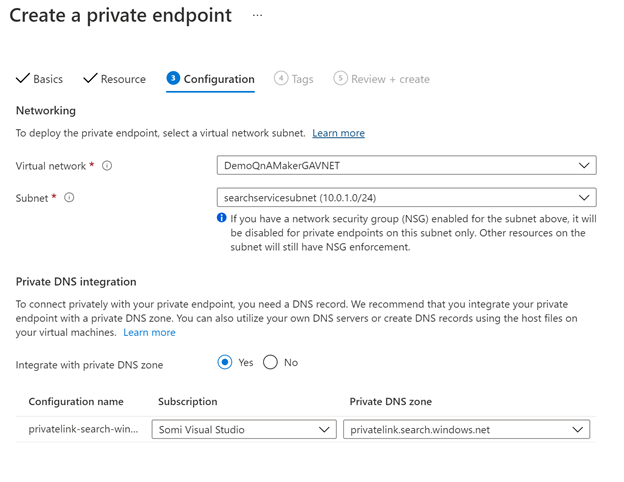Click the Basics step checkmark icon

[23, 79]
